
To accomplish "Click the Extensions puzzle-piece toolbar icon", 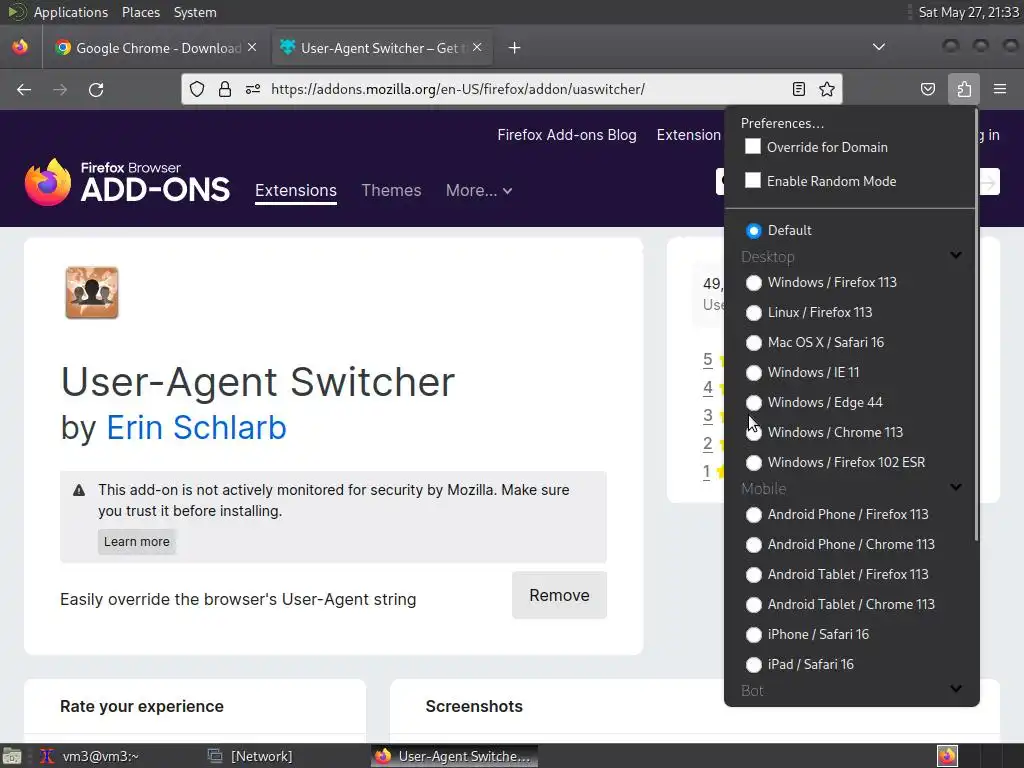I will pyautogui.click(x=964, y=89).
